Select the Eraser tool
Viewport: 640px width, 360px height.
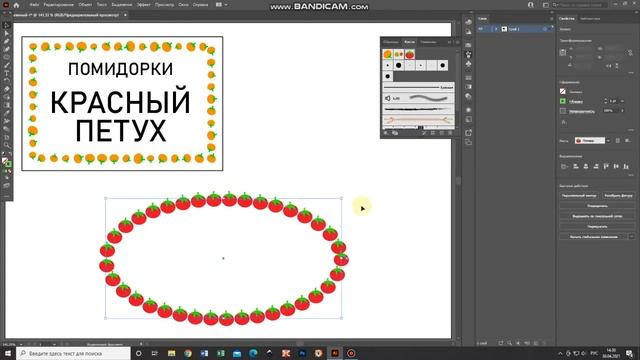pyautogui.click(x=6, y=89)
